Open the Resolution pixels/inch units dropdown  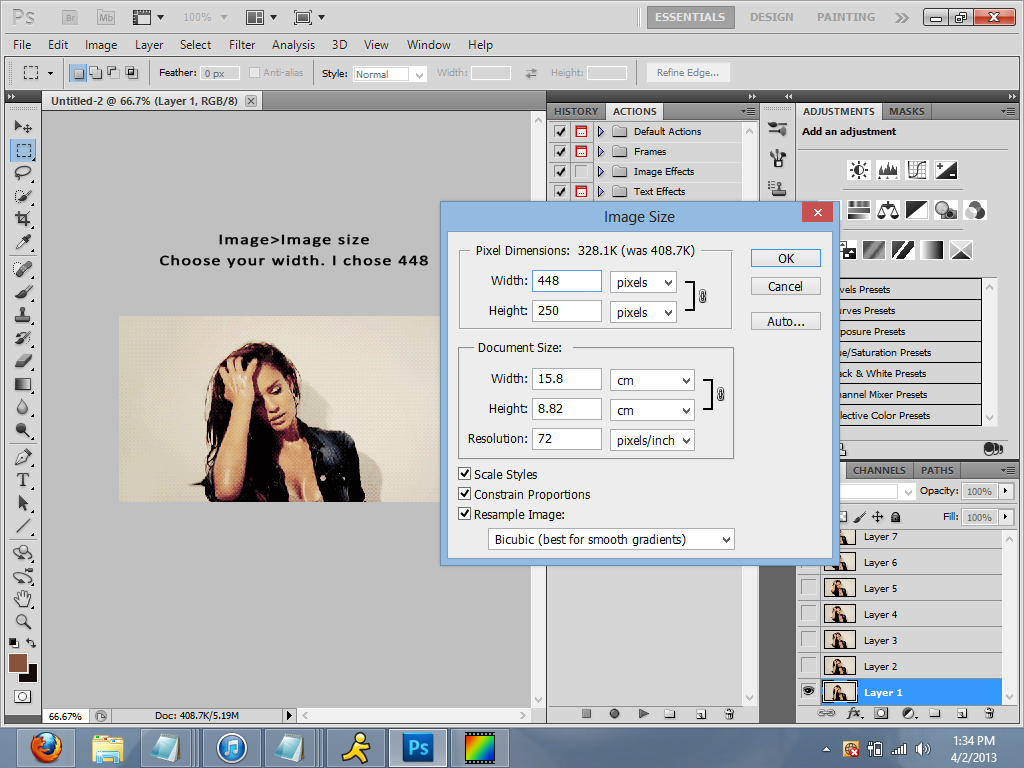click(x=652, y=440)
